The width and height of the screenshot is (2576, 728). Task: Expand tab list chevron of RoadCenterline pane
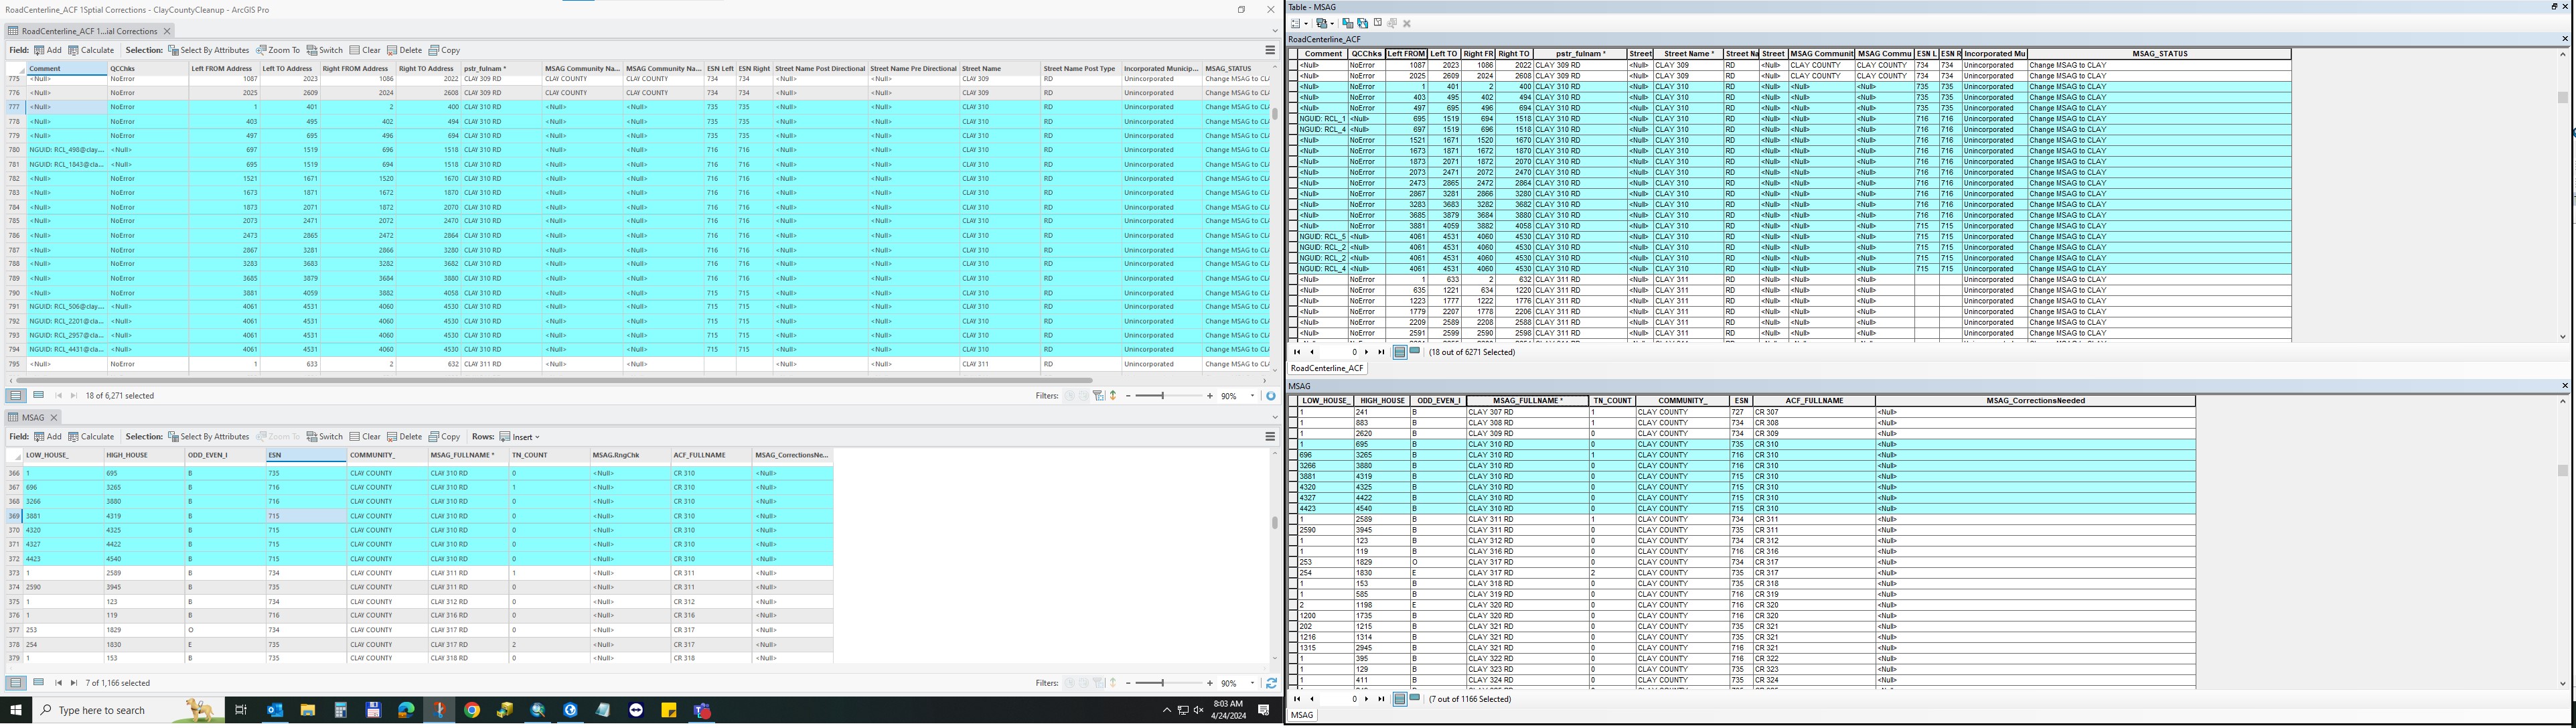pyautogui.click(x=1274, y=31)
